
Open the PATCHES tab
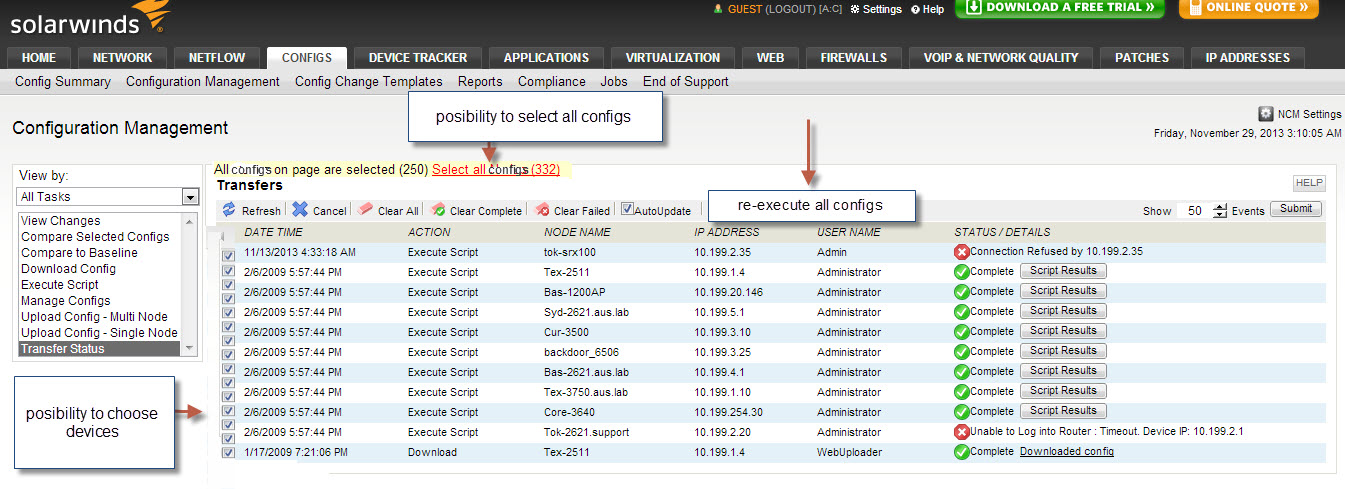[x=1142, y=58]
